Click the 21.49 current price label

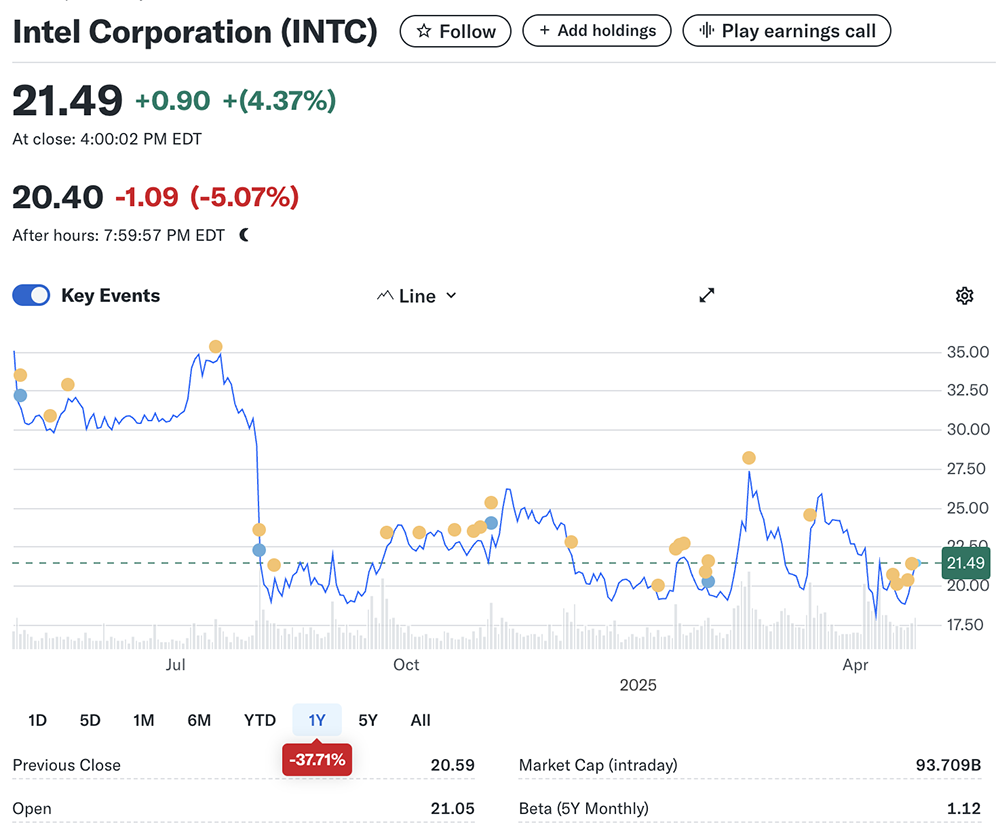[x=967, y=563]
